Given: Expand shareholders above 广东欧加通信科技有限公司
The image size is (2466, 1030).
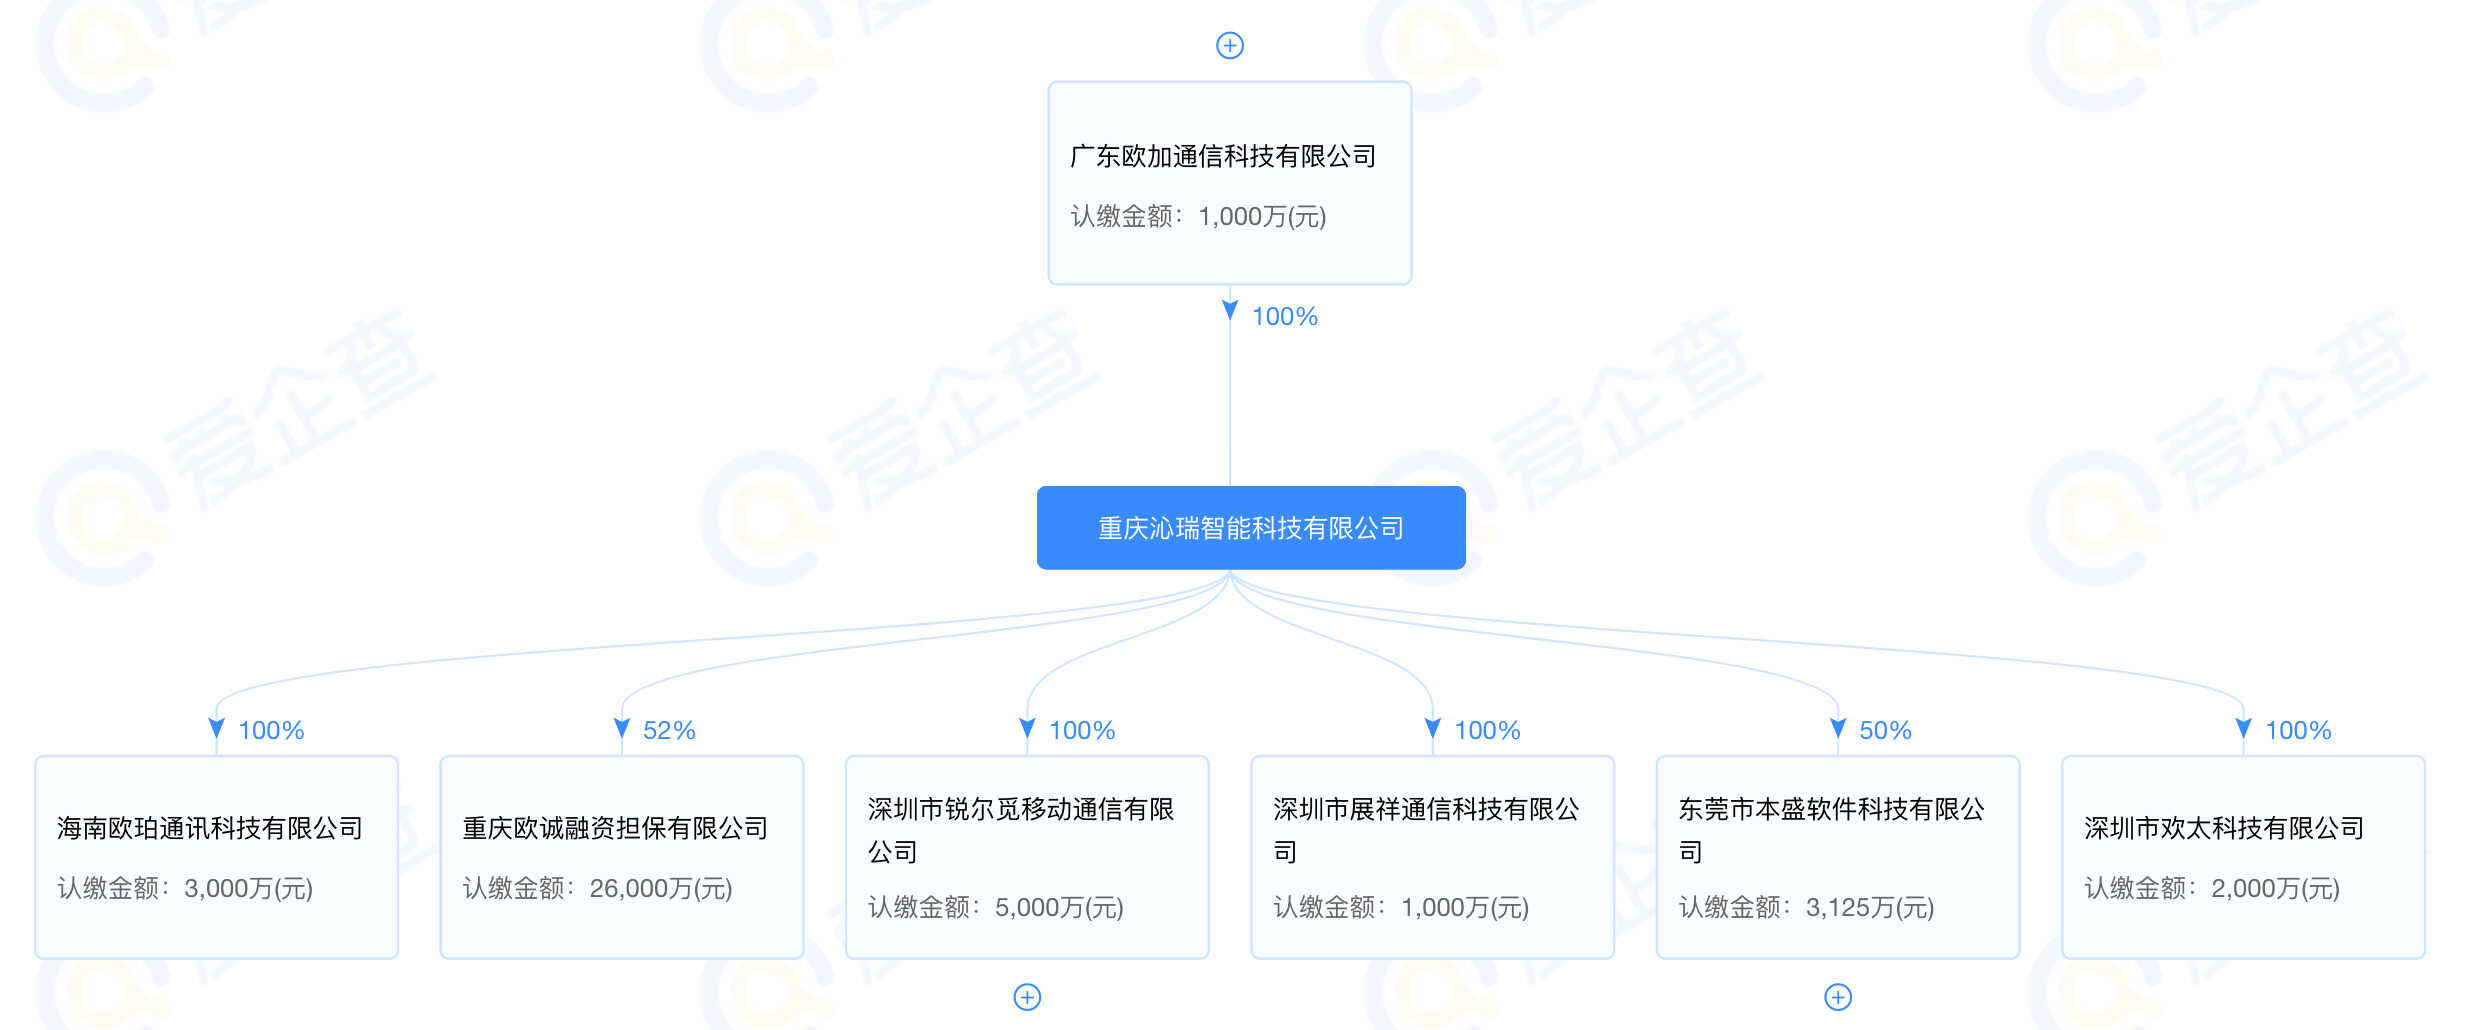Looking at the screenshot, I should [1229, 45].
